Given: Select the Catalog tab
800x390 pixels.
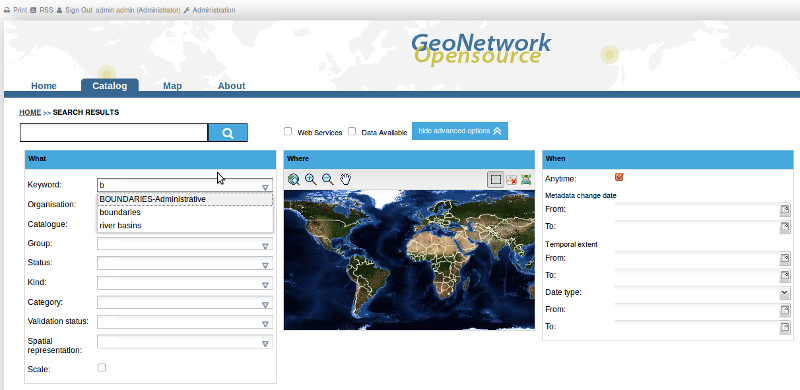Looking at the screenshot, I should tap(110, 86).
